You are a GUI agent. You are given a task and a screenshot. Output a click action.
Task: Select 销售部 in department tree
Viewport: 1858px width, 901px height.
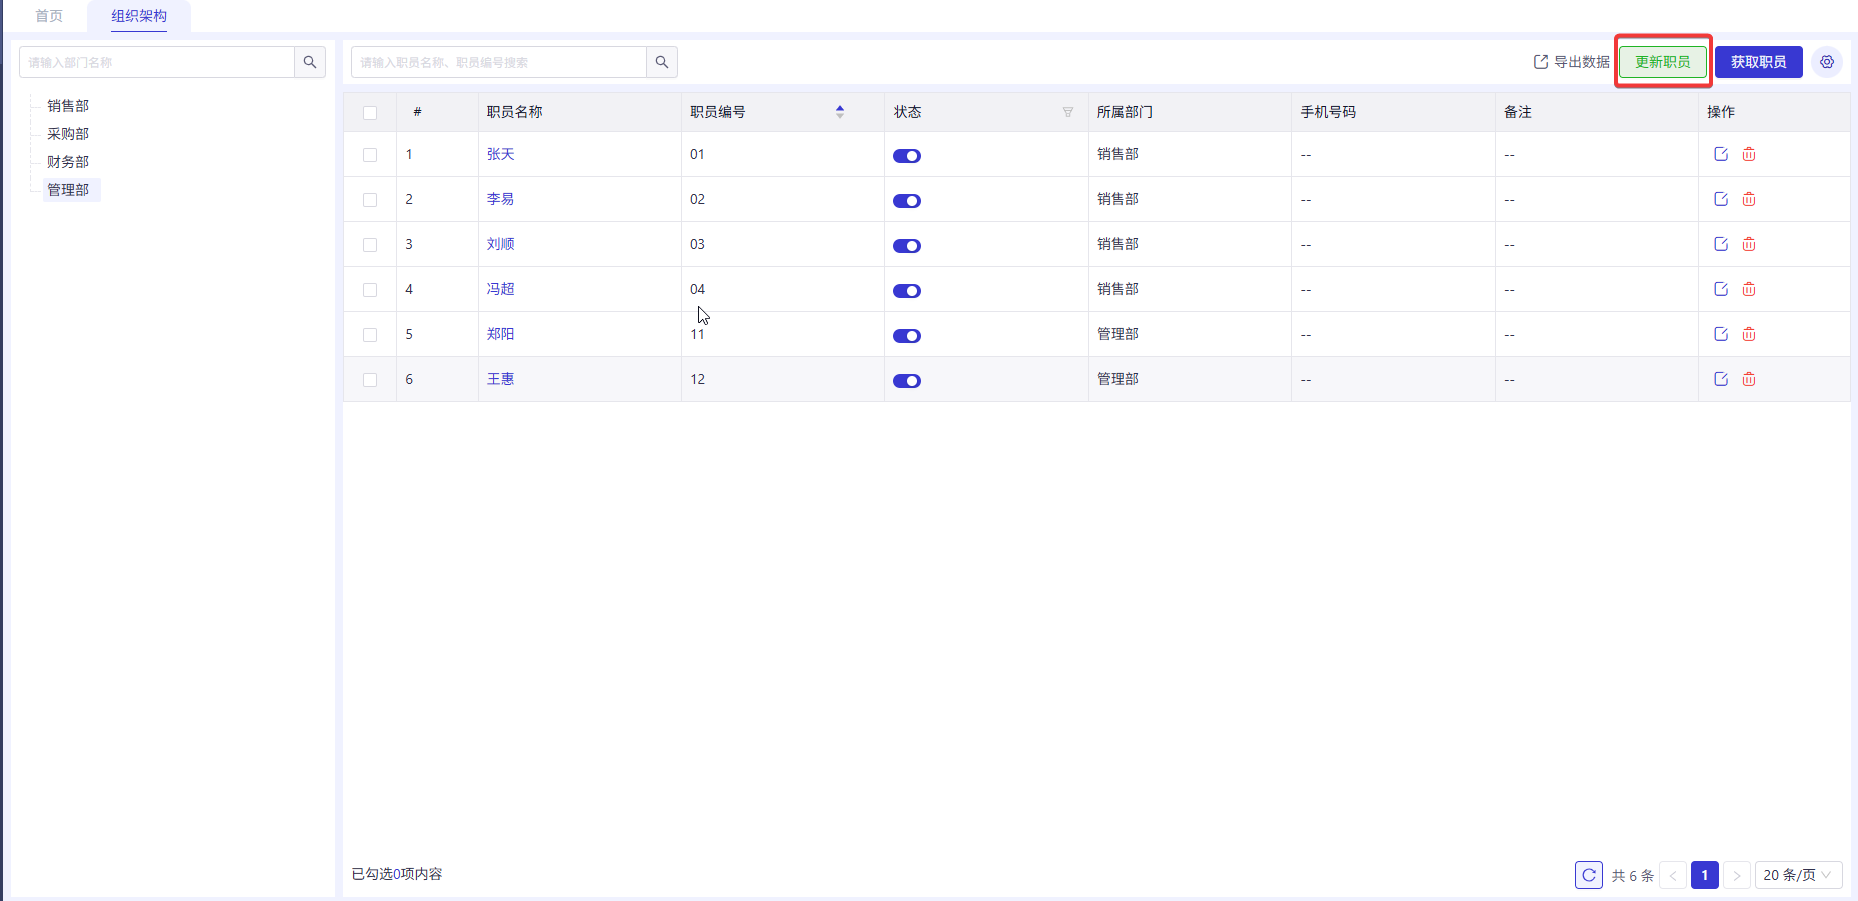point(68,106)
